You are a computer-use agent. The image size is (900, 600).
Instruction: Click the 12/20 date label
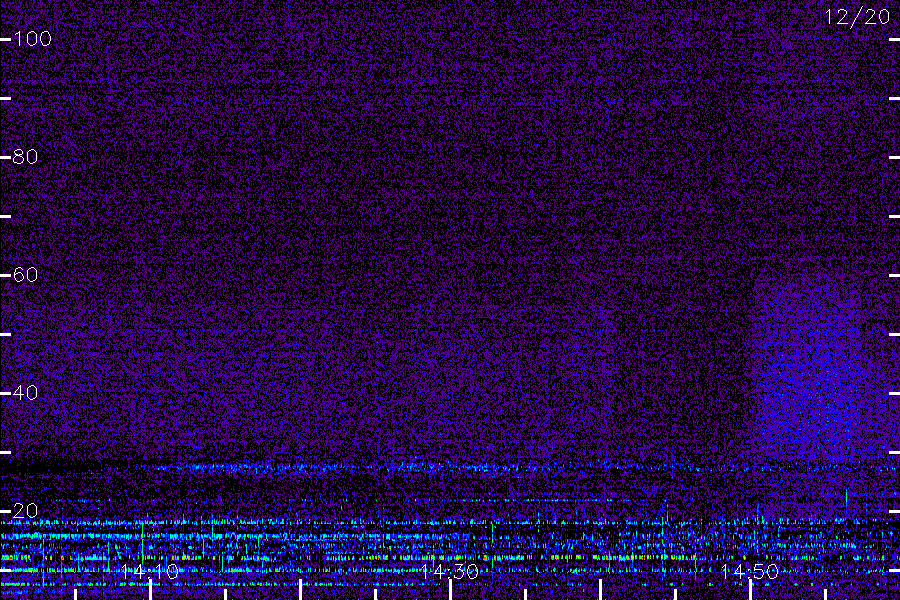(857, 17)
